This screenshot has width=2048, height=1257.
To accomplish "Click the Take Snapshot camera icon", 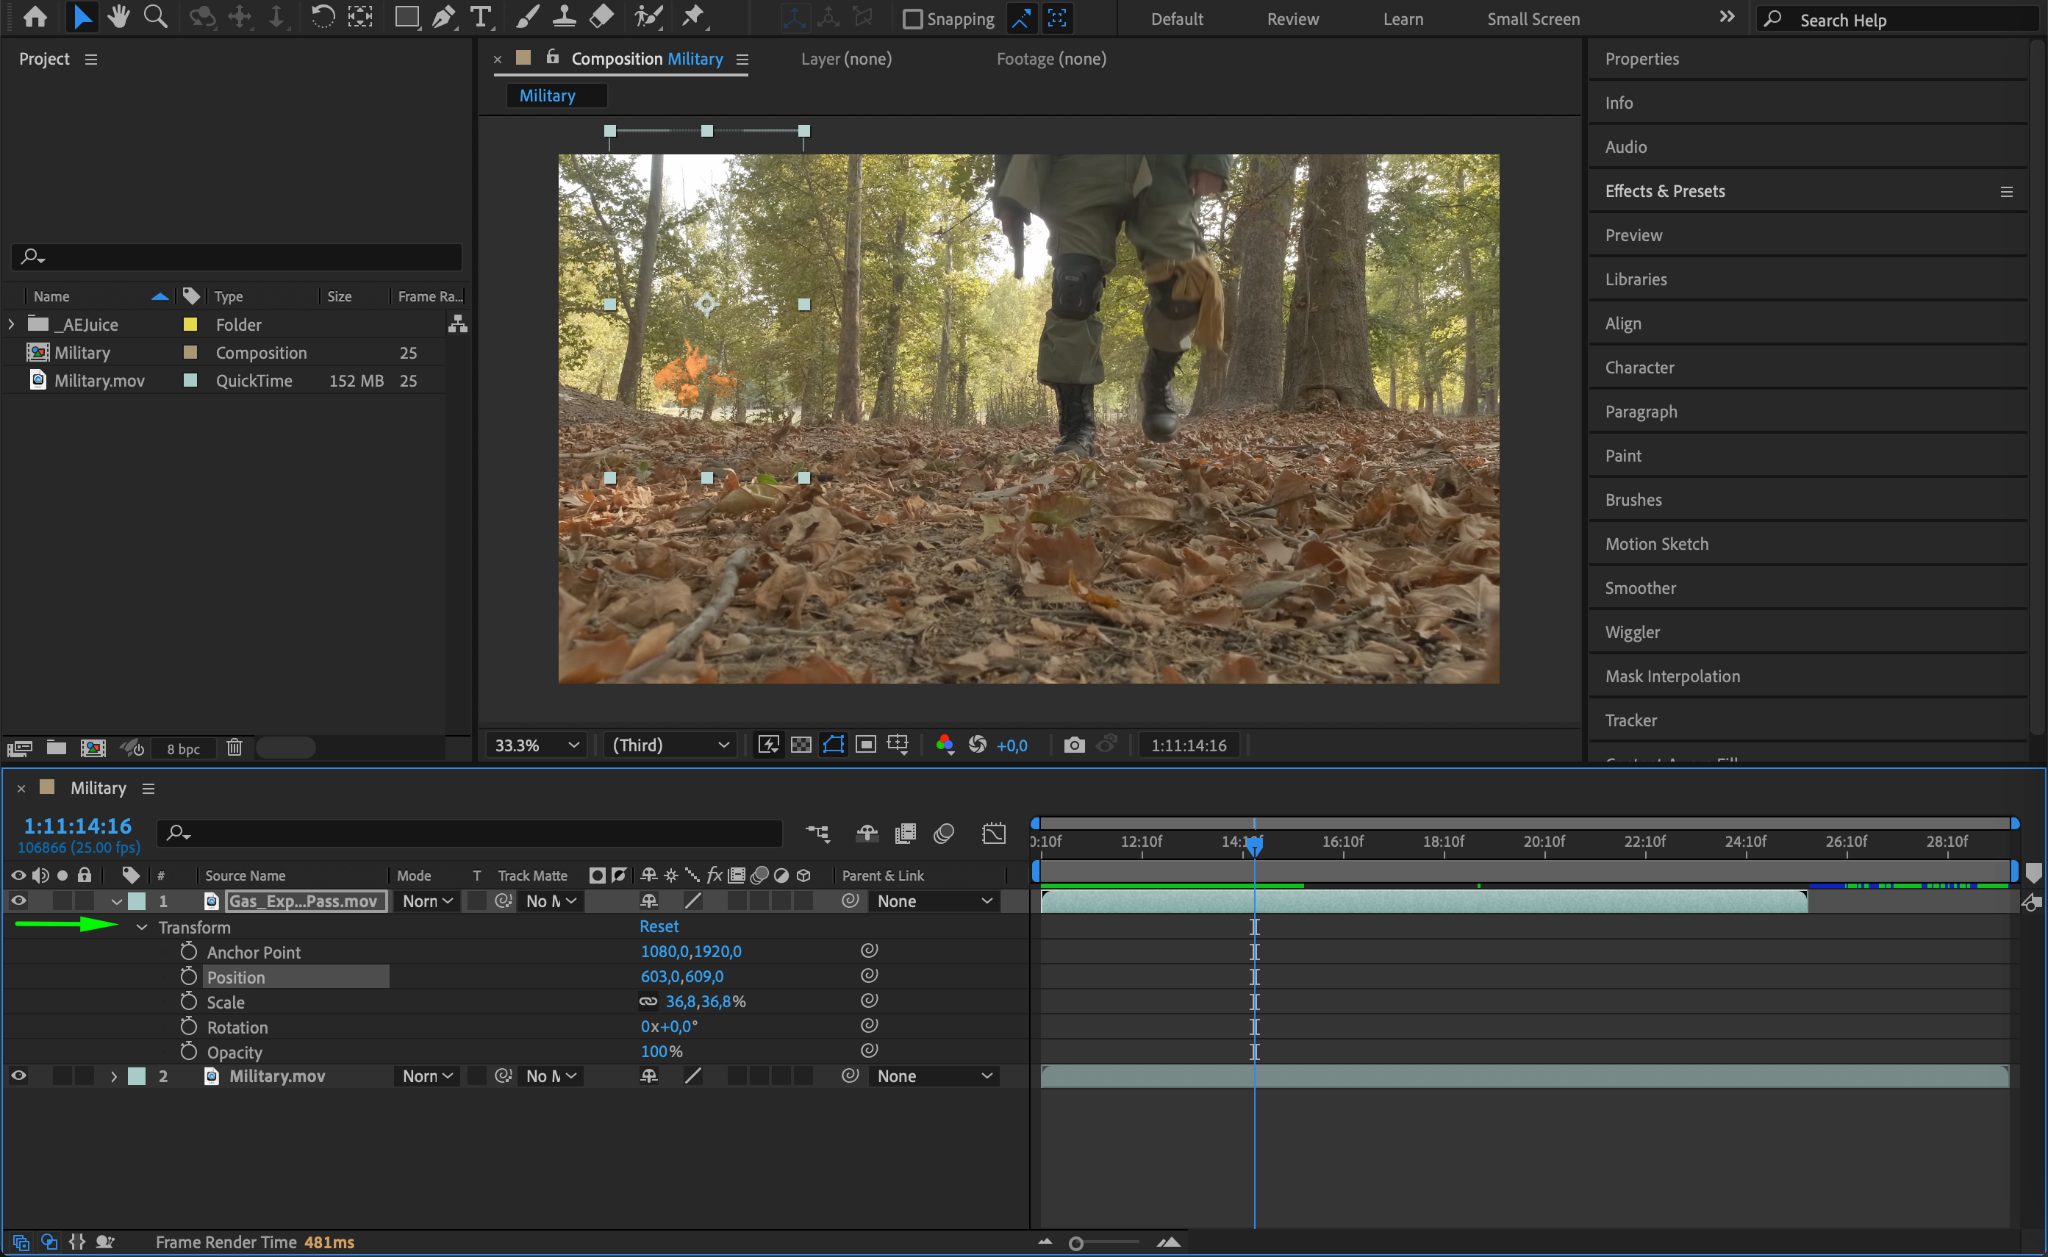I will click(x=1074, y=745).
